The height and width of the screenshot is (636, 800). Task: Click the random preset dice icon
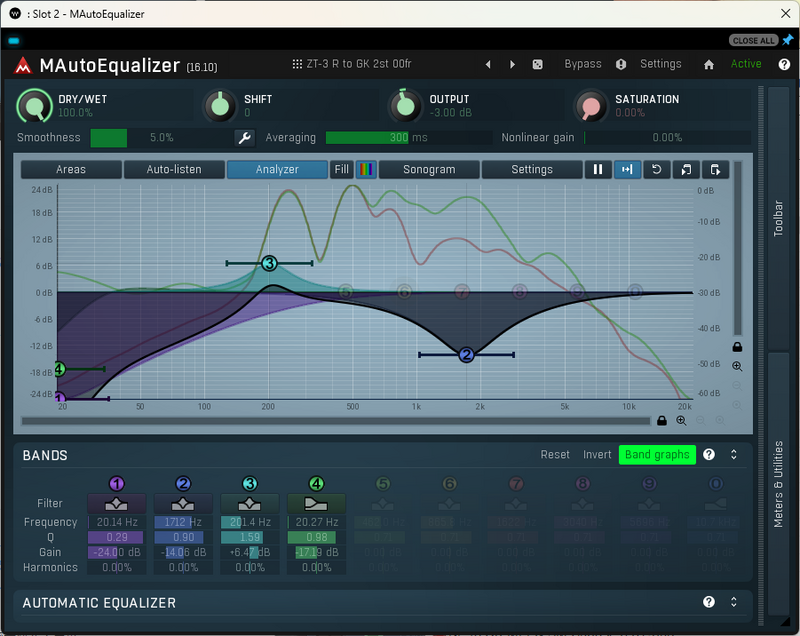538,64
